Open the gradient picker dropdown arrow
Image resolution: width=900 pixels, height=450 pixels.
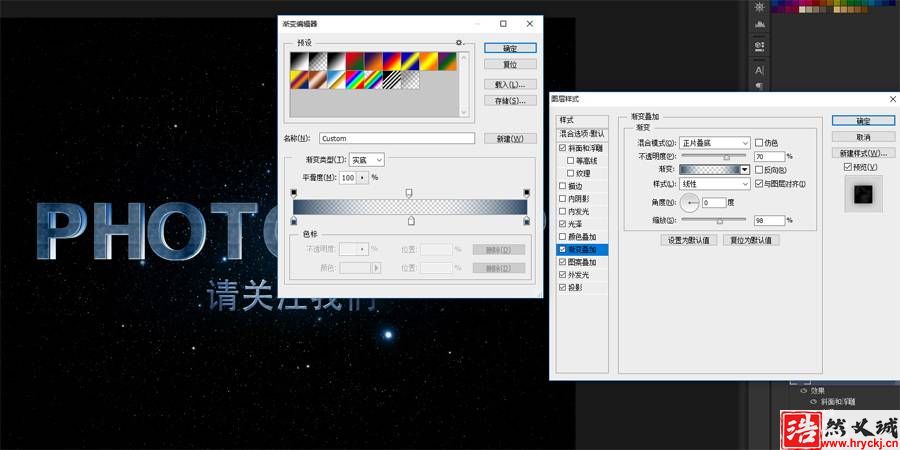[745, 170]
